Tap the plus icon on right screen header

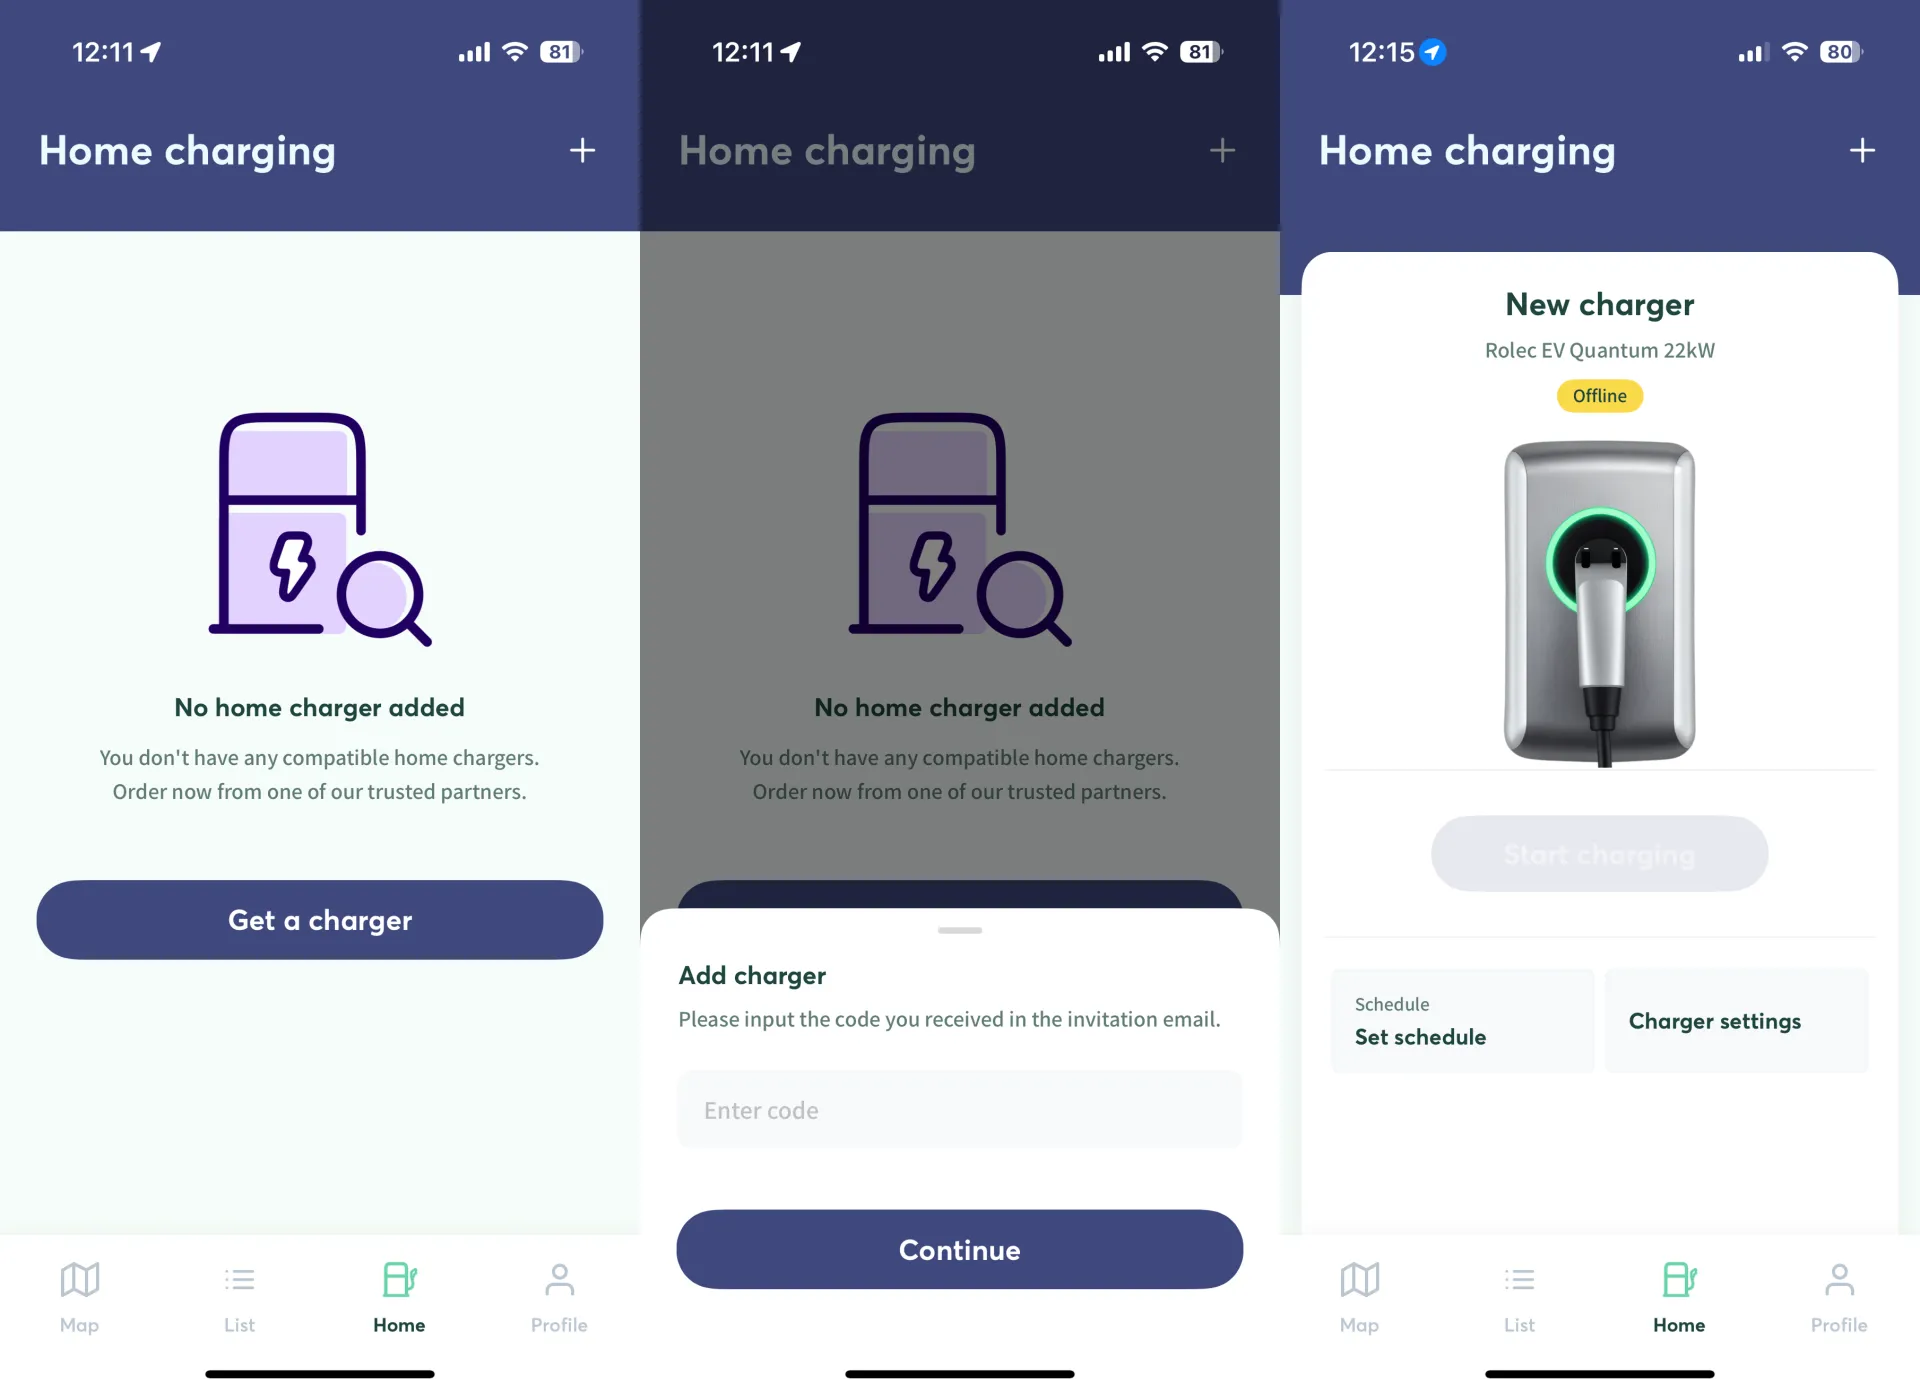pos(1862,151)
